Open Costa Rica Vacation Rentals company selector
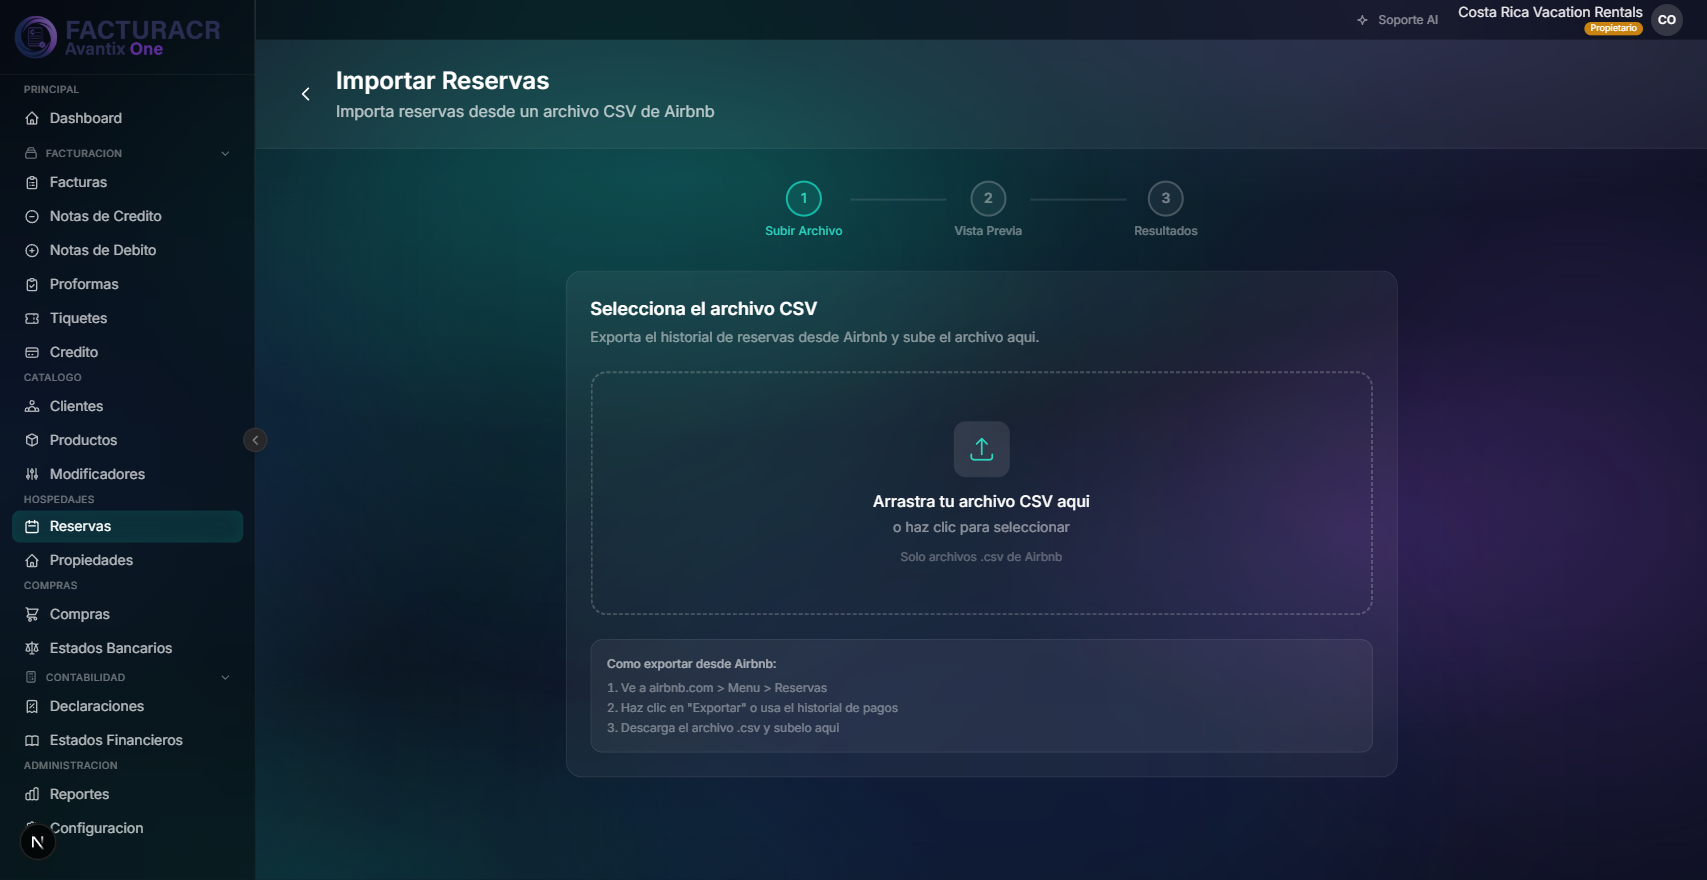This screenshot has width=1707, height=880. [x=1549, y=13]
